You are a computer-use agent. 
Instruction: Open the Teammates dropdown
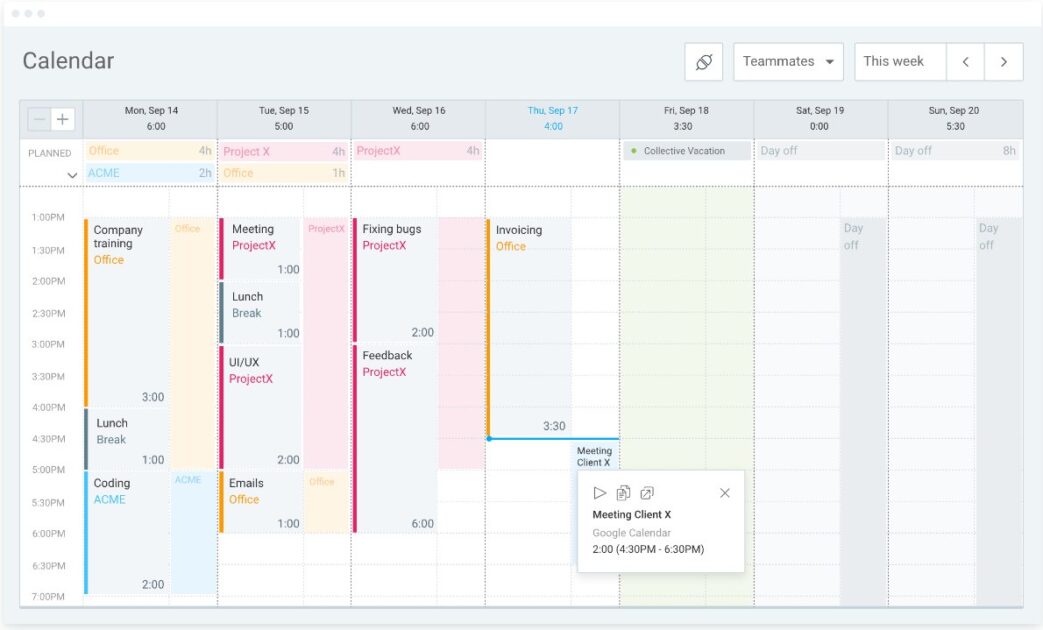click(788, 61)
